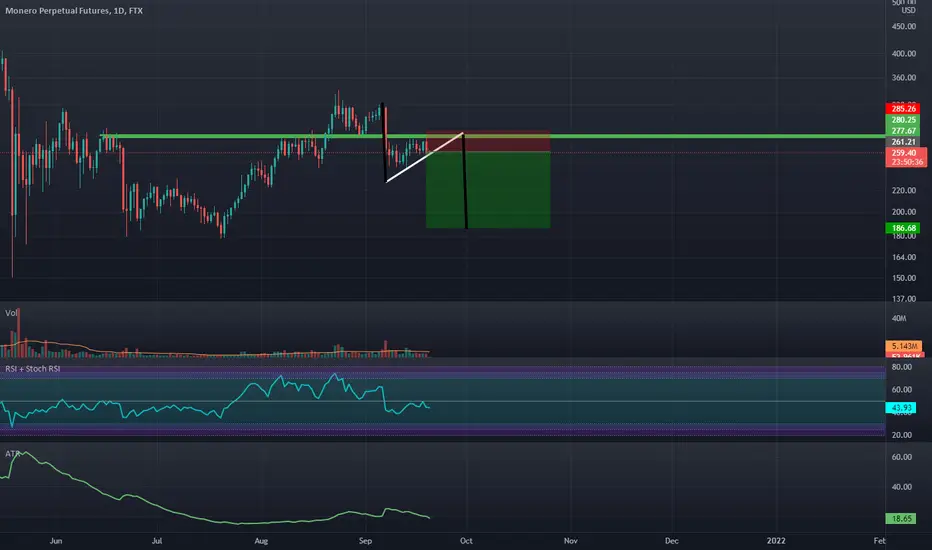
Task: Select the black drop line near Sep
Action: pyautogui.click(x=384, y=143)
